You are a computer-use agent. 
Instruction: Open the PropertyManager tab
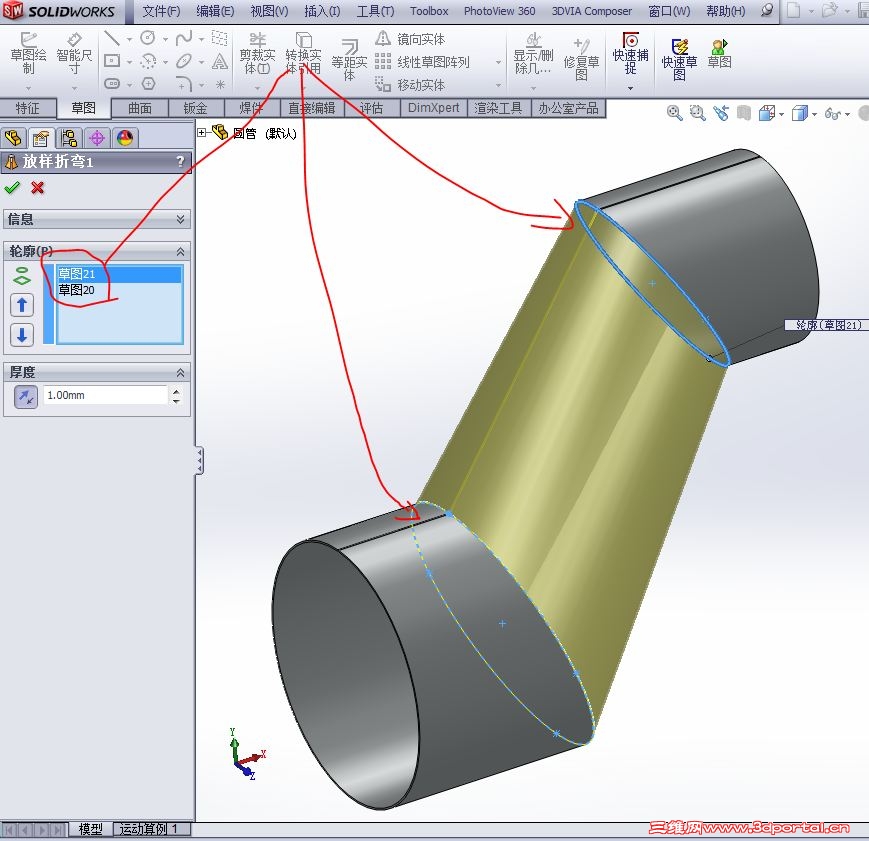[x=41, y=137]
